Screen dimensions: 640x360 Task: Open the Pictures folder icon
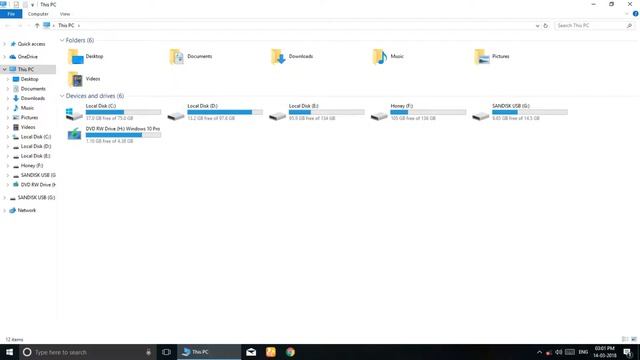[x=482, y=56]
